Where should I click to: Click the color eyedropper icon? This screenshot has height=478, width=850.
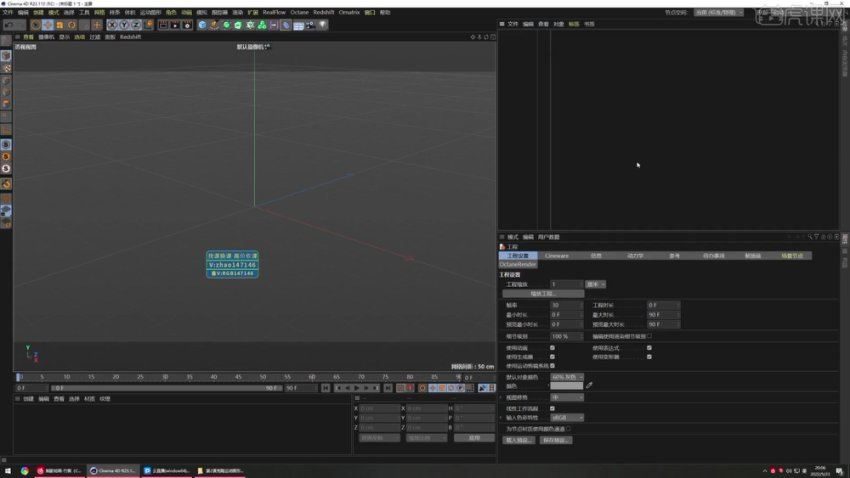pos(589,385)
